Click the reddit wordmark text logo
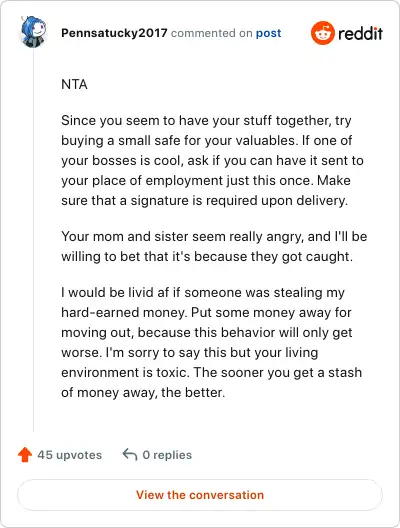 point(360,33)
